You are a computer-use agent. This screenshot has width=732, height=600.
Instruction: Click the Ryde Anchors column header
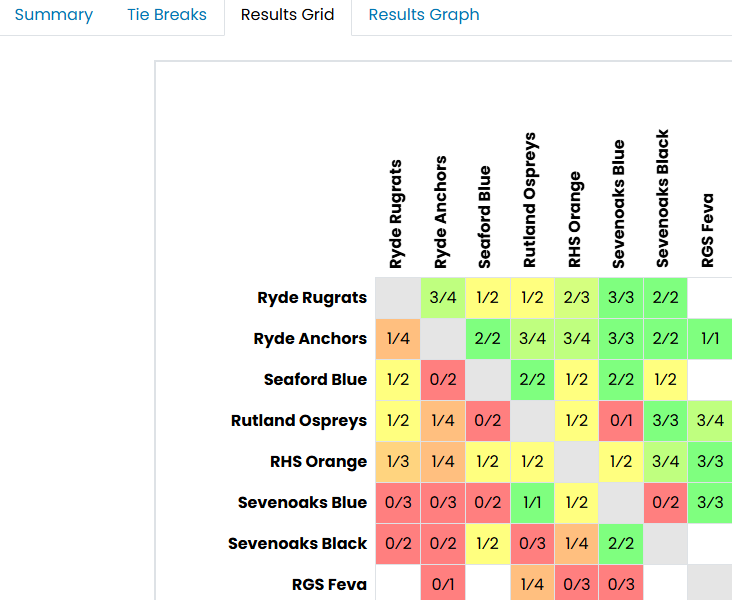tap(441, 212)
